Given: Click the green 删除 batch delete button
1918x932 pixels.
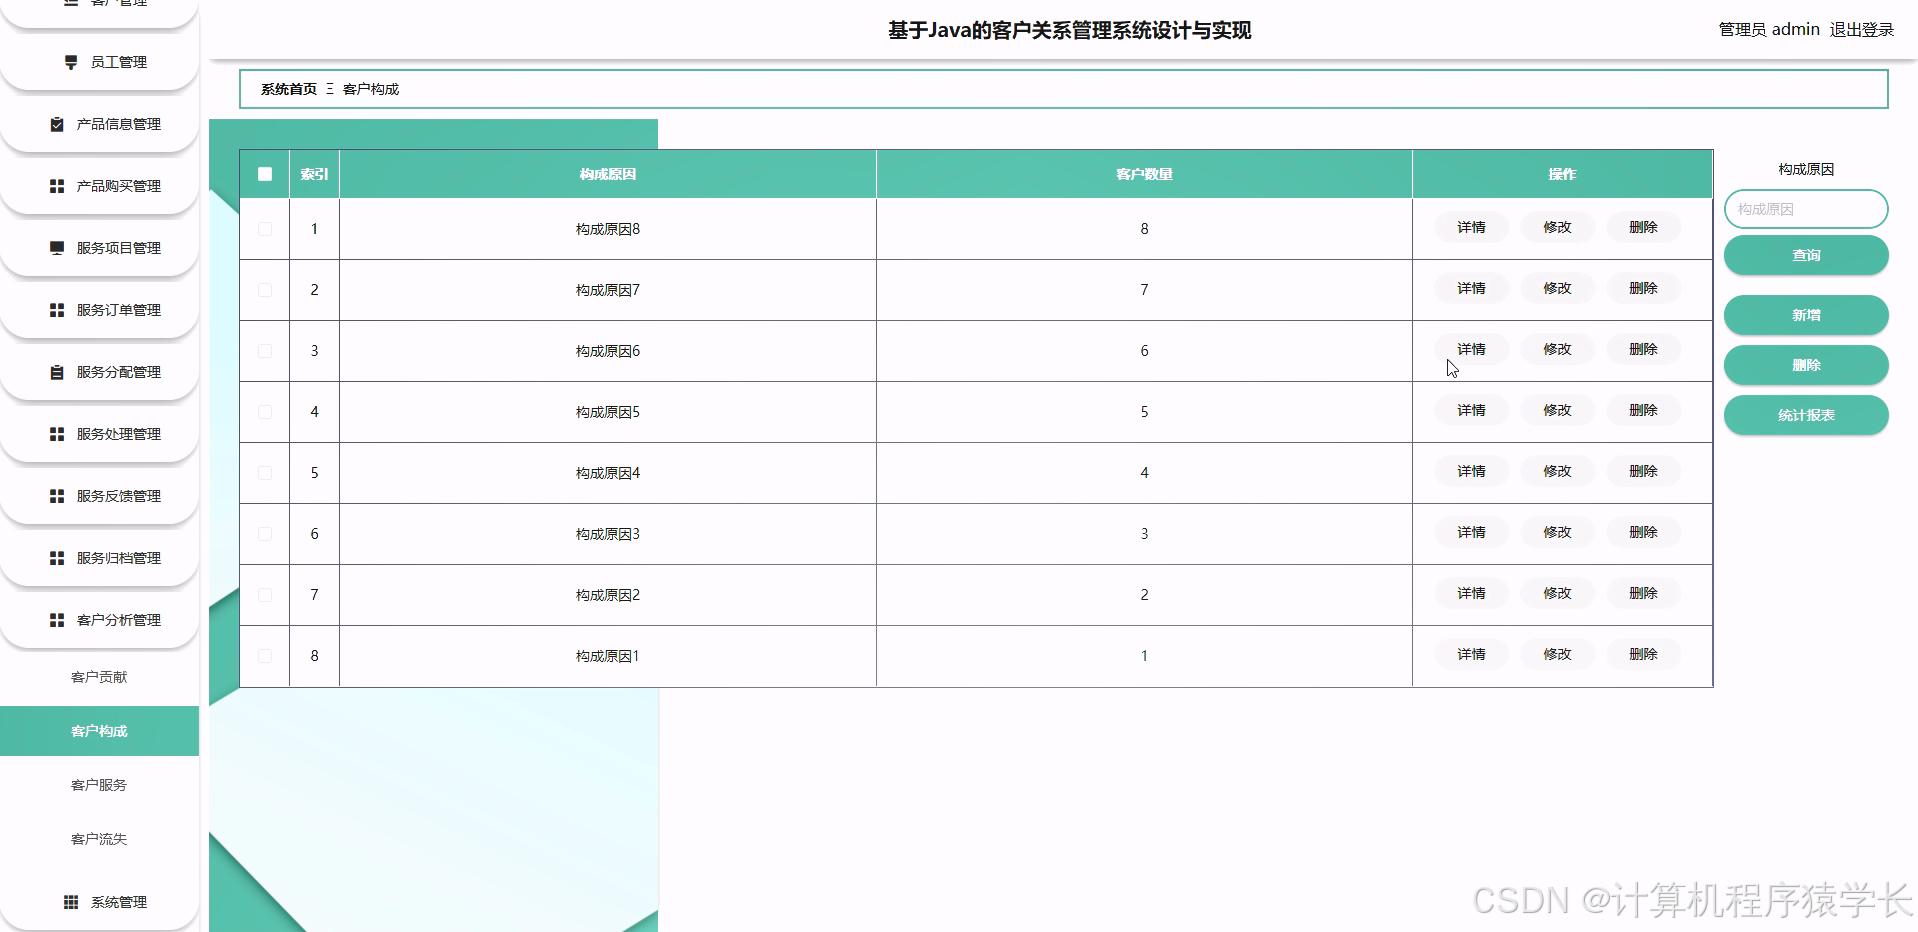Looking at the screenshot, I should tap(1806, 365).
